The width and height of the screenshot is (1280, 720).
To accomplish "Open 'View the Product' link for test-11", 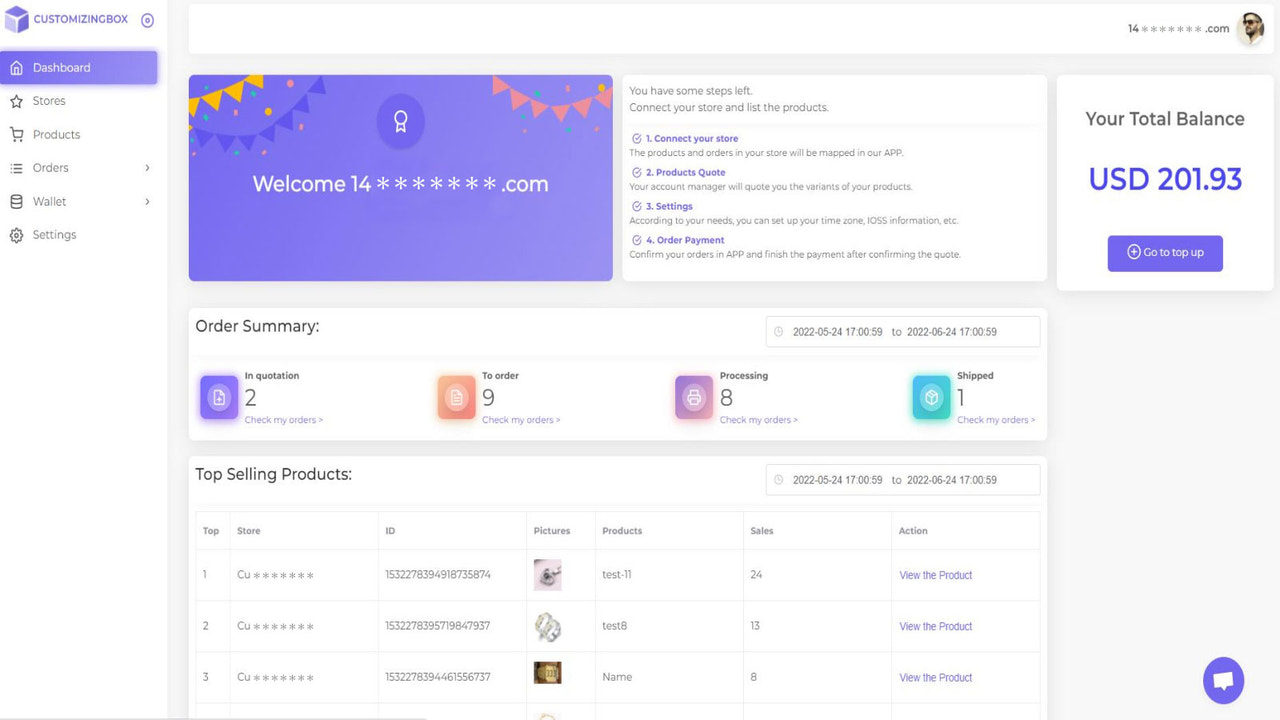I will [x=935, y=575].
